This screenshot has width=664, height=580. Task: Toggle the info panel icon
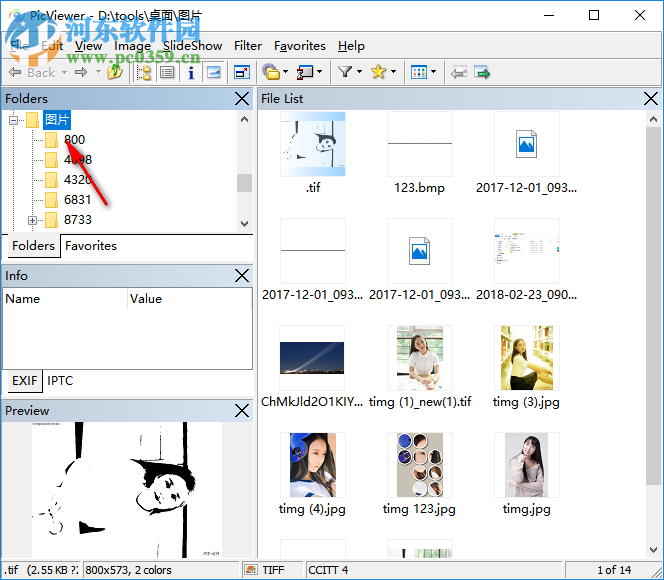pos(191,72)
